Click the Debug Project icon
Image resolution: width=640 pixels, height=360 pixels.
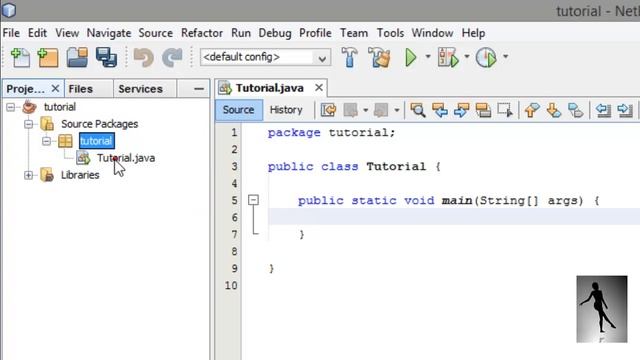pos(448,57)
